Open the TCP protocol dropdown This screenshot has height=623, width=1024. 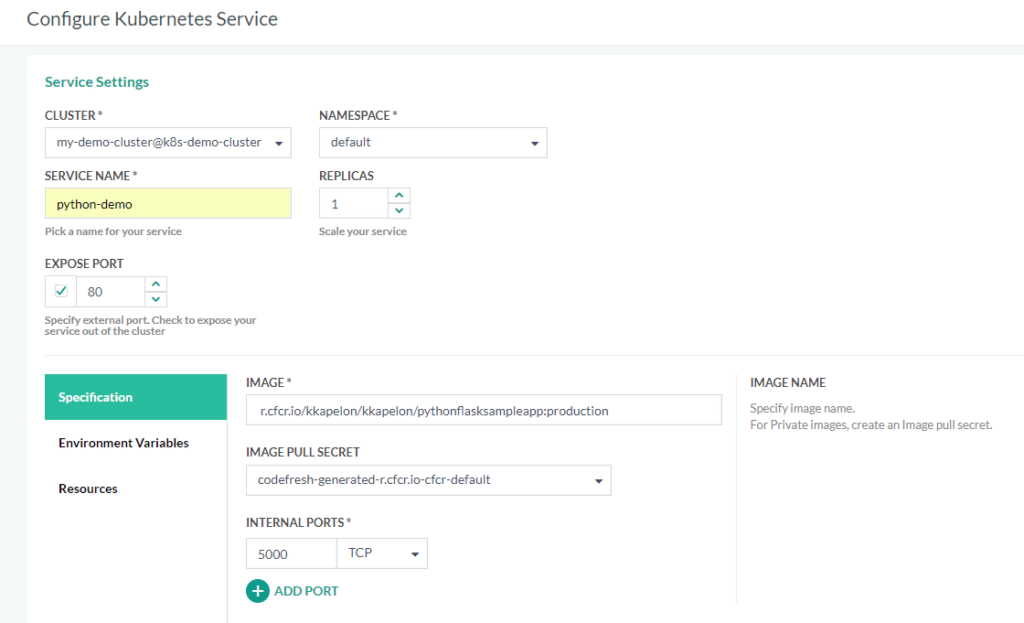click(382, 553)
